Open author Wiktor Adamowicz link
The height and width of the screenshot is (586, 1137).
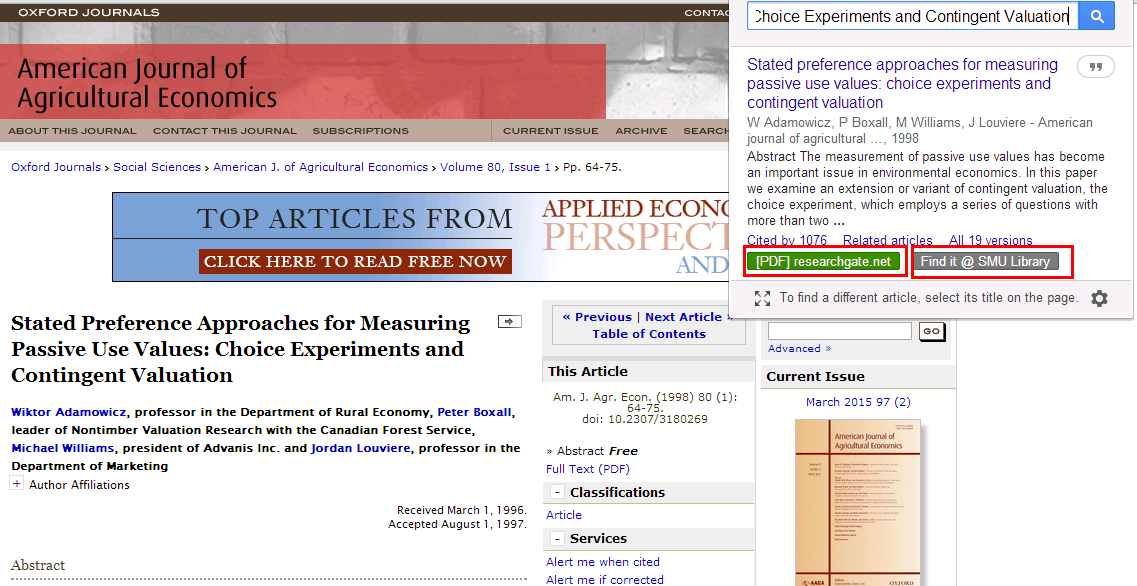click(x=68, y=412)
